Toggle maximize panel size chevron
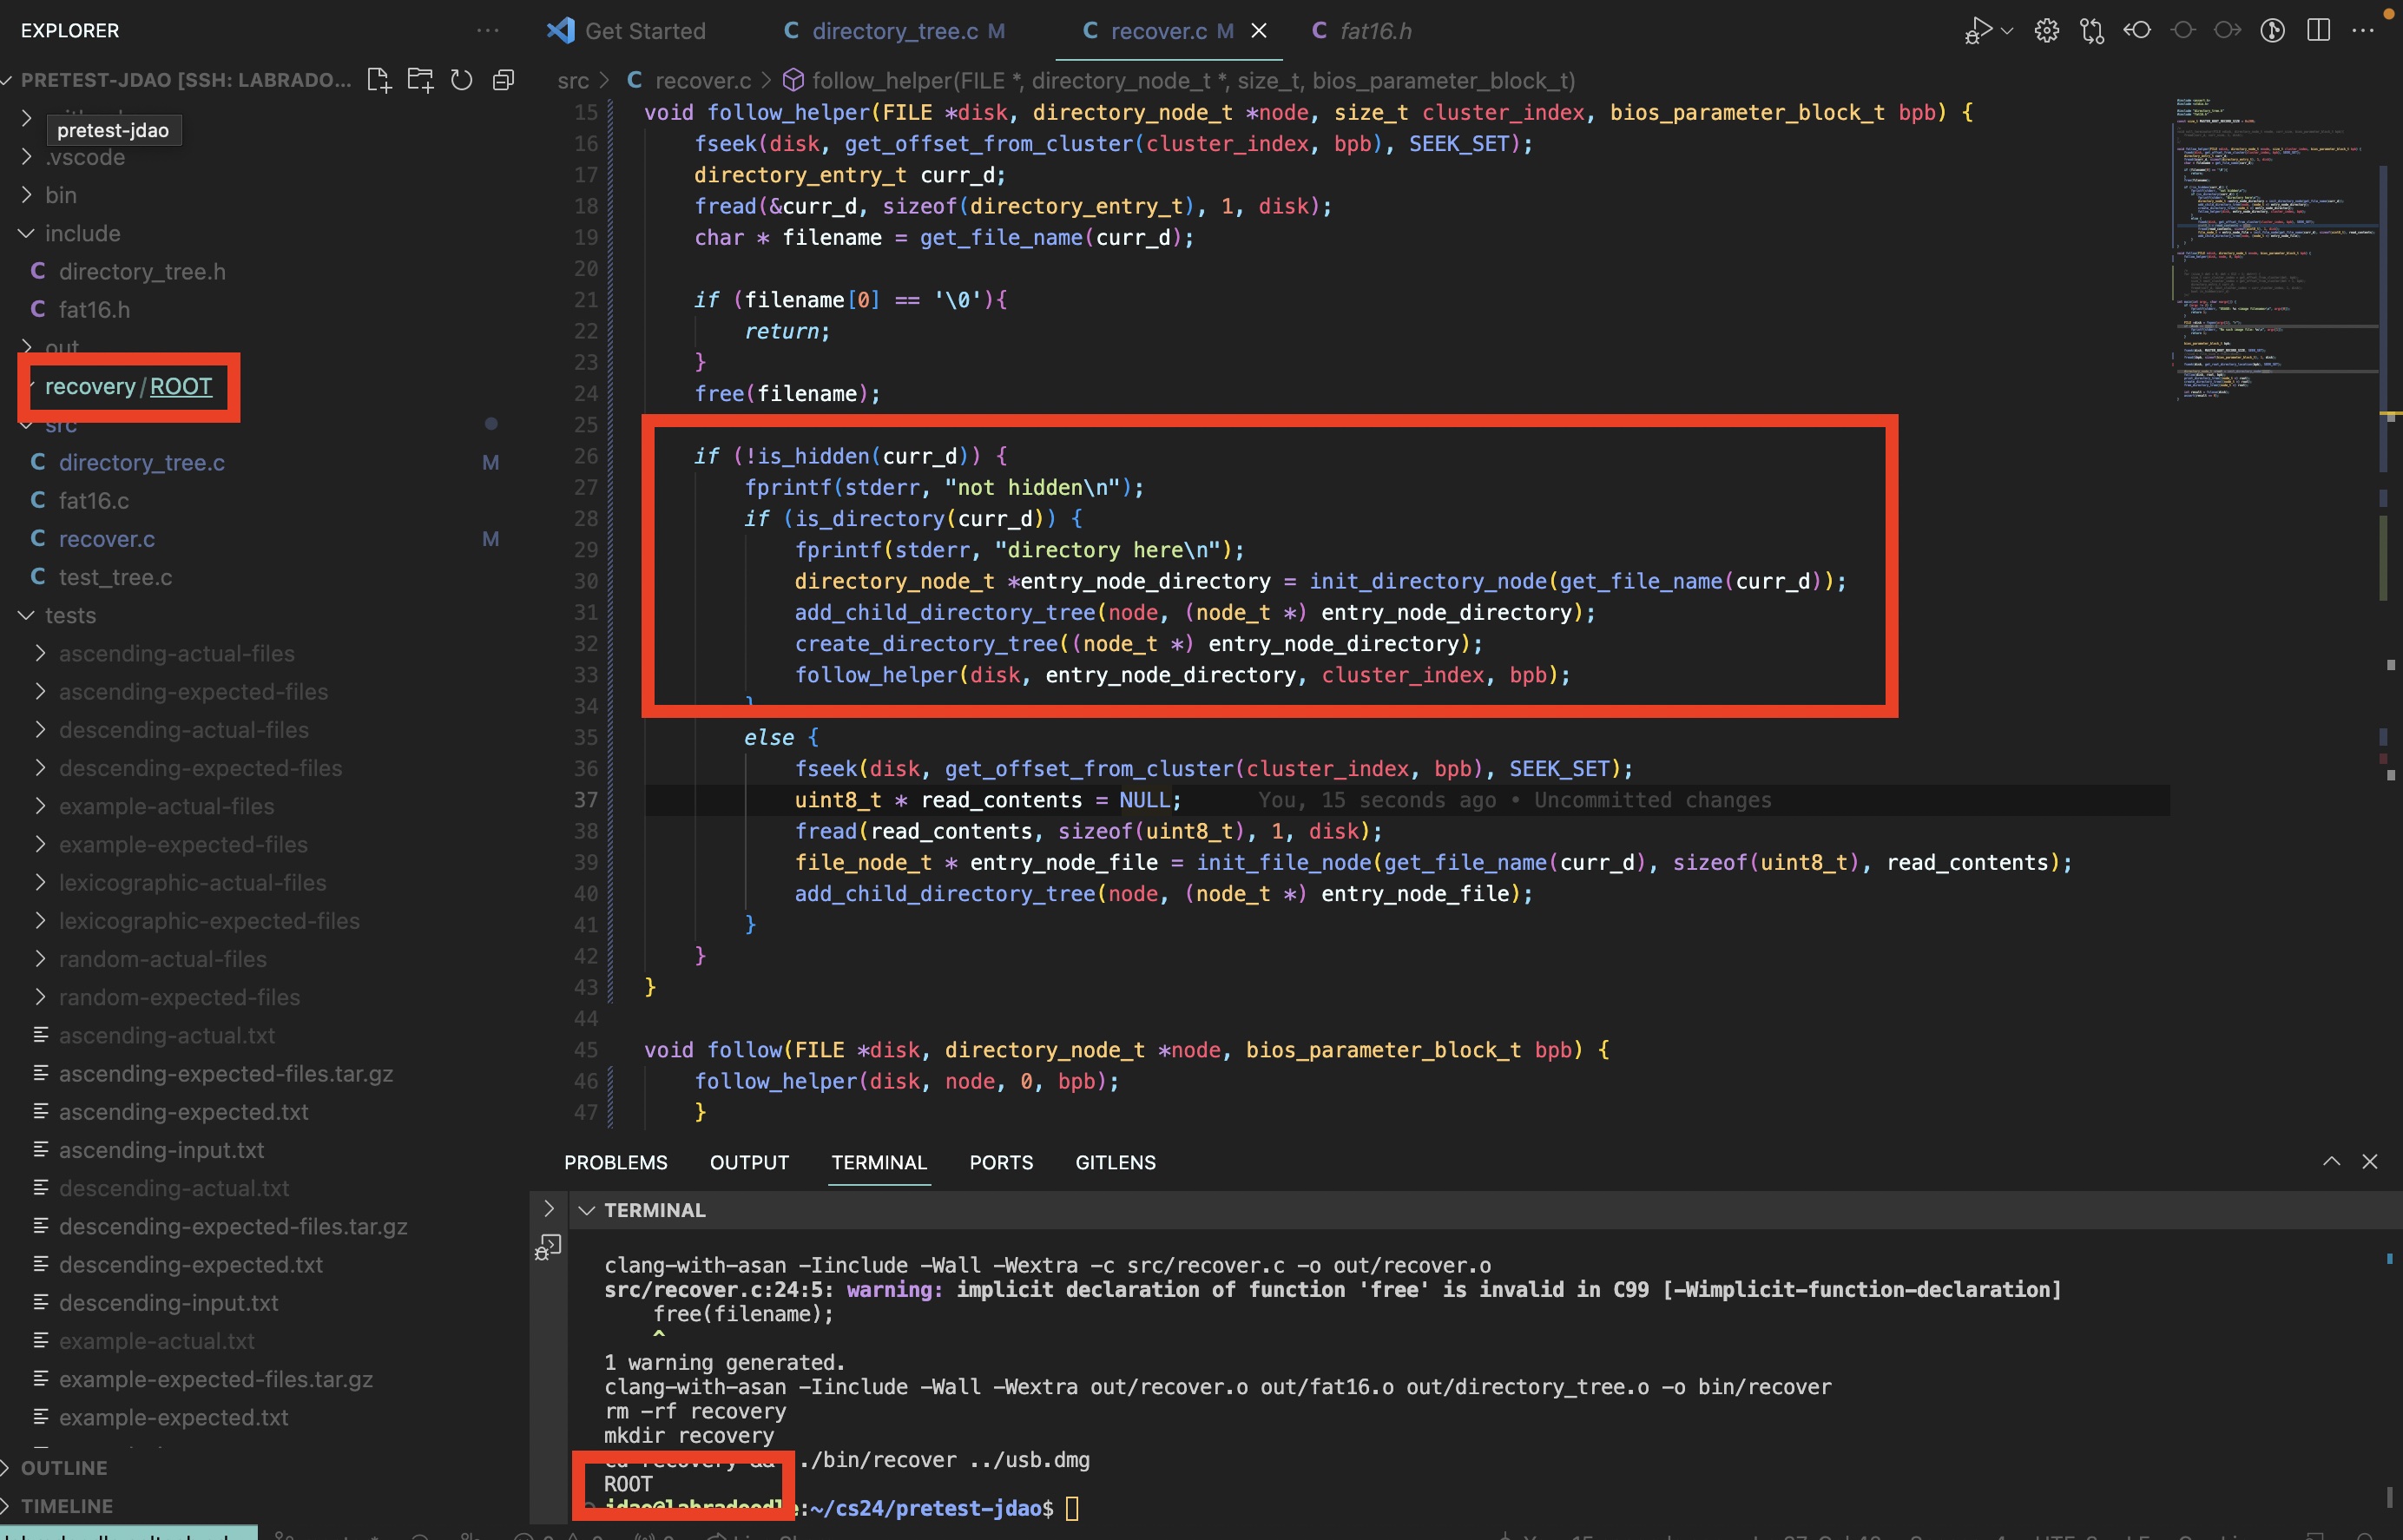Screen dimensions: 2403x1540 point(2331,1161)
